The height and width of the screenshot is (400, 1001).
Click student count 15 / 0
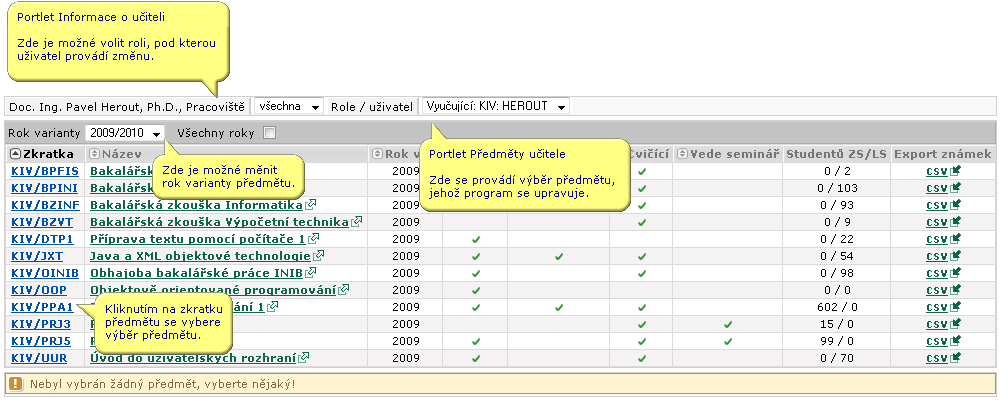click(x=836, y=324)
